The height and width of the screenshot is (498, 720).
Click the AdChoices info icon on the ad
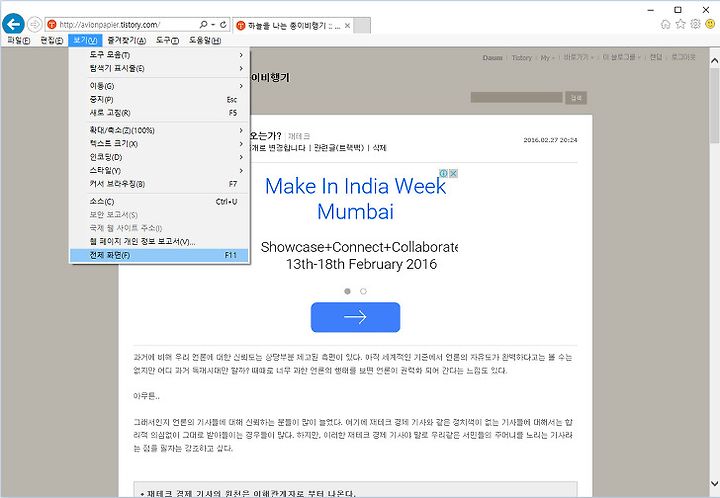pos(444,173)
